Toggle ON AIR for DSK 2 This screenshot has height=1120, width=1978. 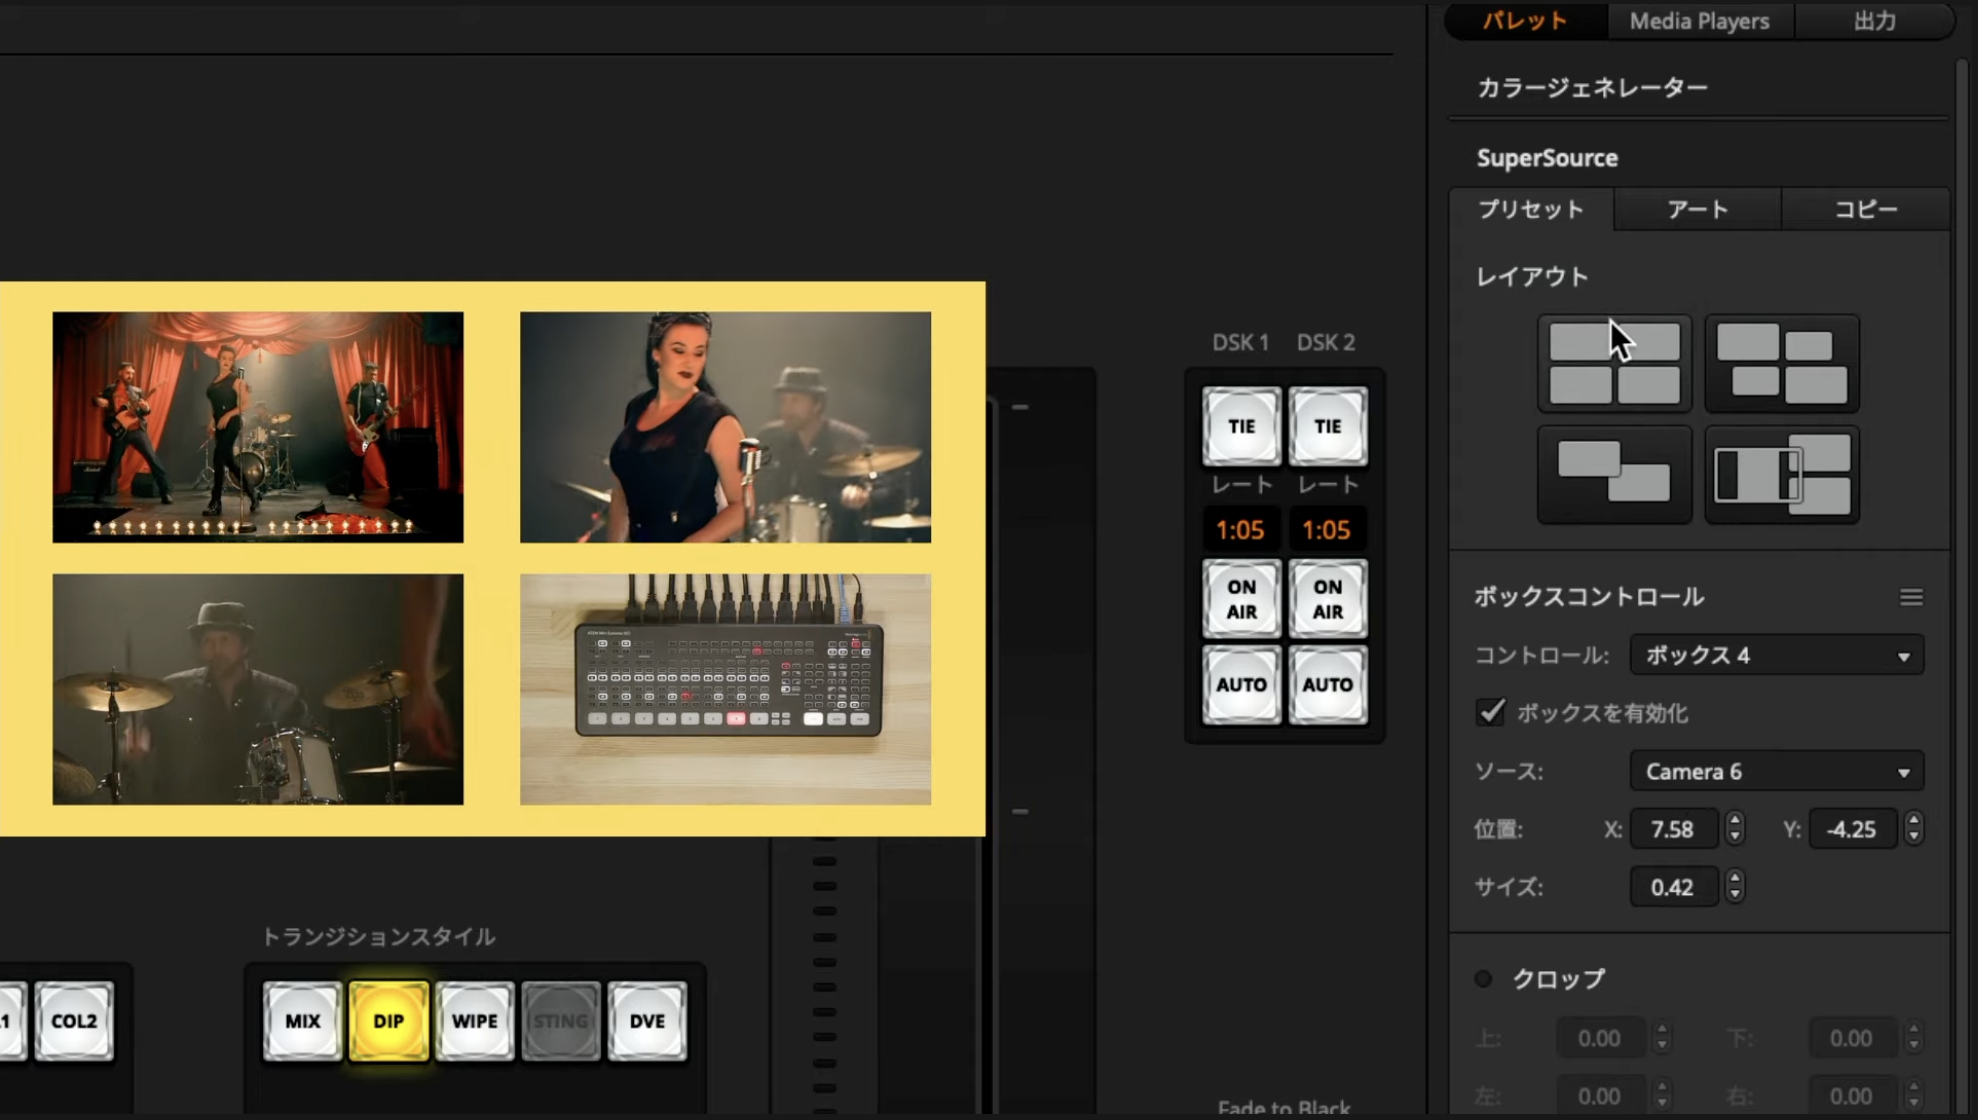click(x=1327, y=599)
